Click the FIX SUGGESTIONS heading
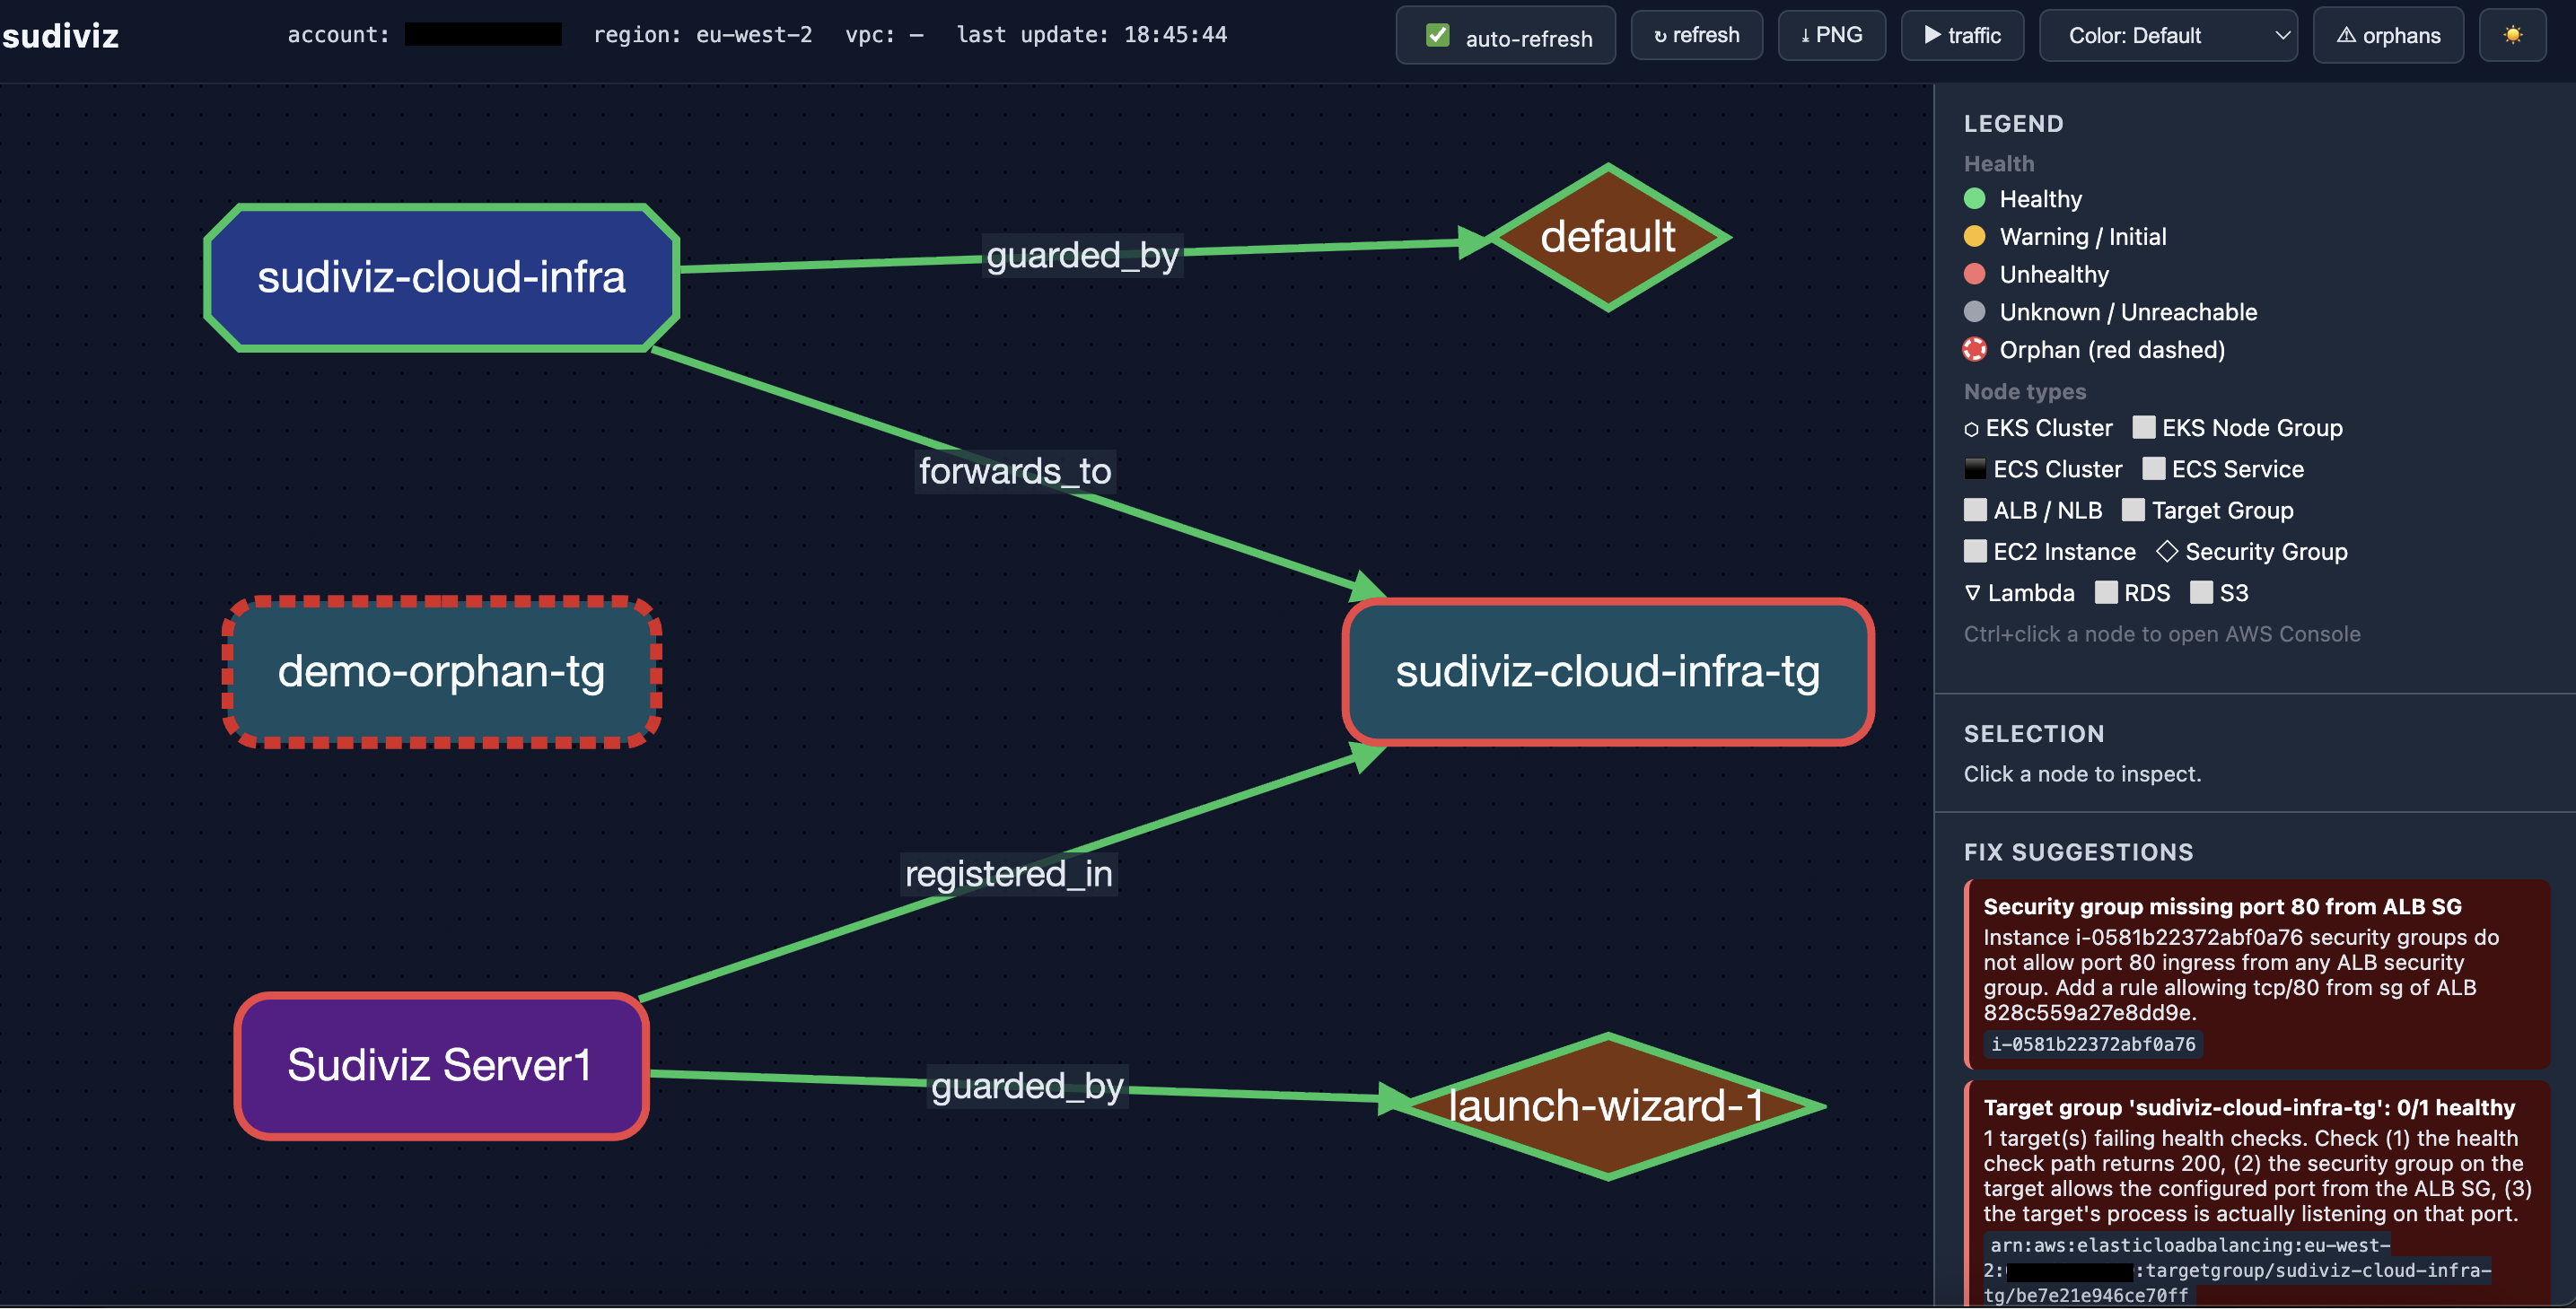2576x1310 pixels. click(2078, 853)
